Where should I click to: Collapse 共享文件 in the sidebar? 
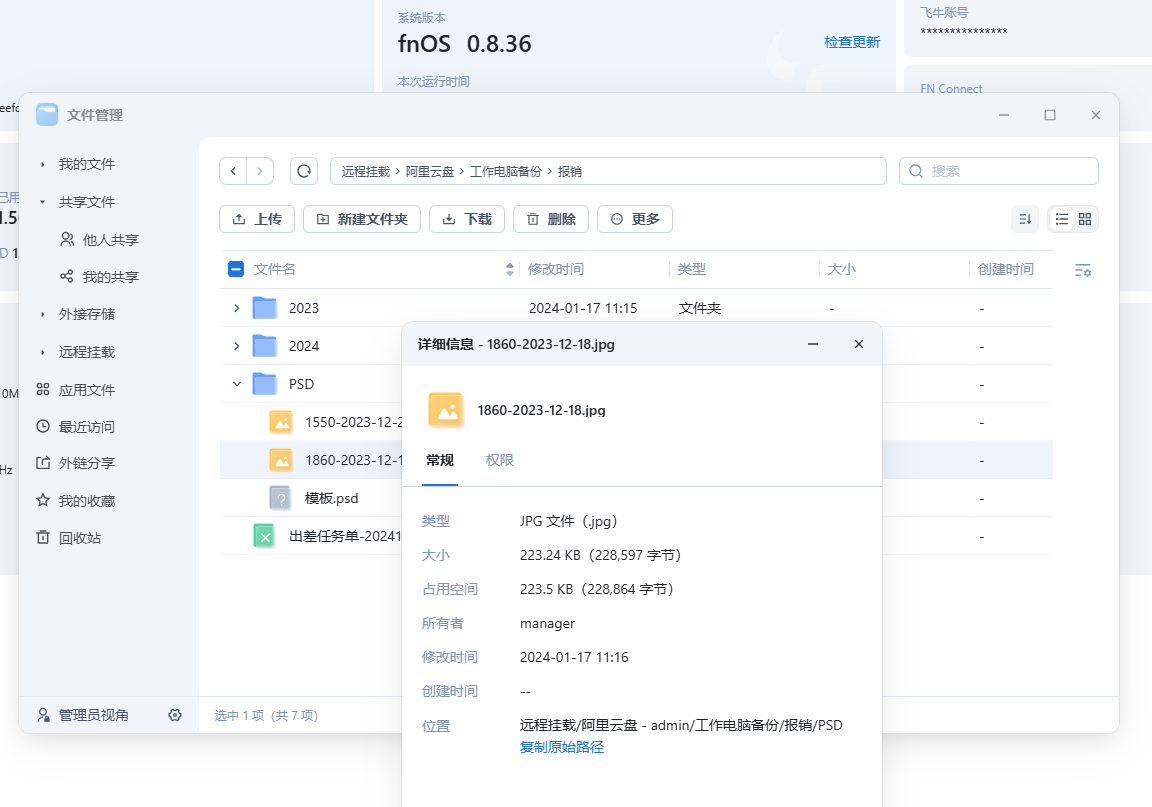[x=43, y=202]
